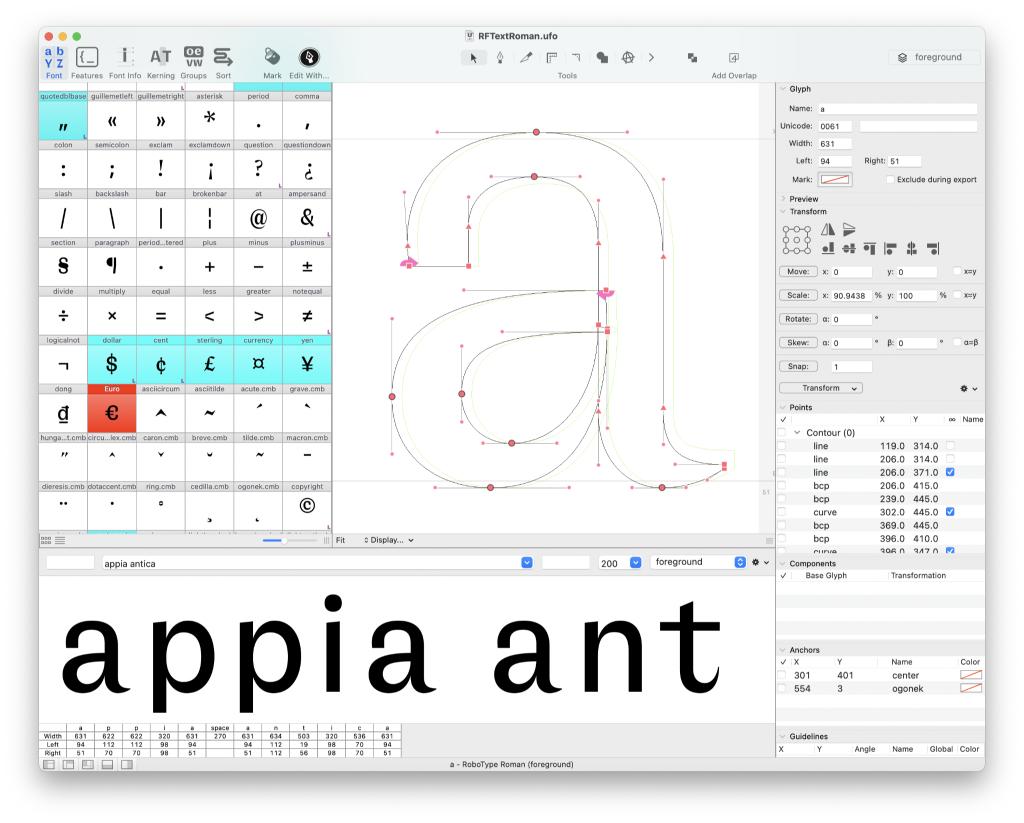Click the Snap button
Screen dimensions: 1024x823
[798, 366]
